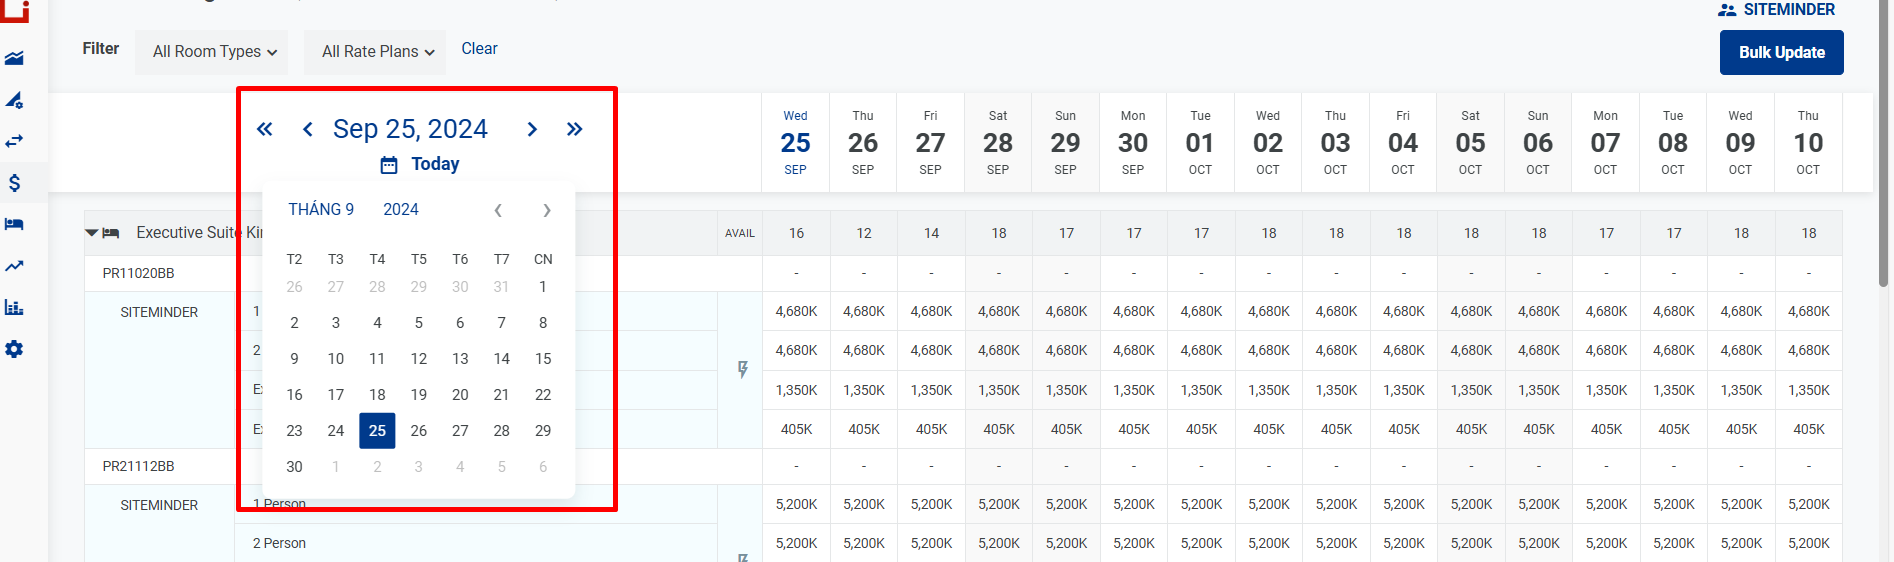1894x562 pixels.
Task: Click the THÁNG 9 month selector
Action: point(321,210)
